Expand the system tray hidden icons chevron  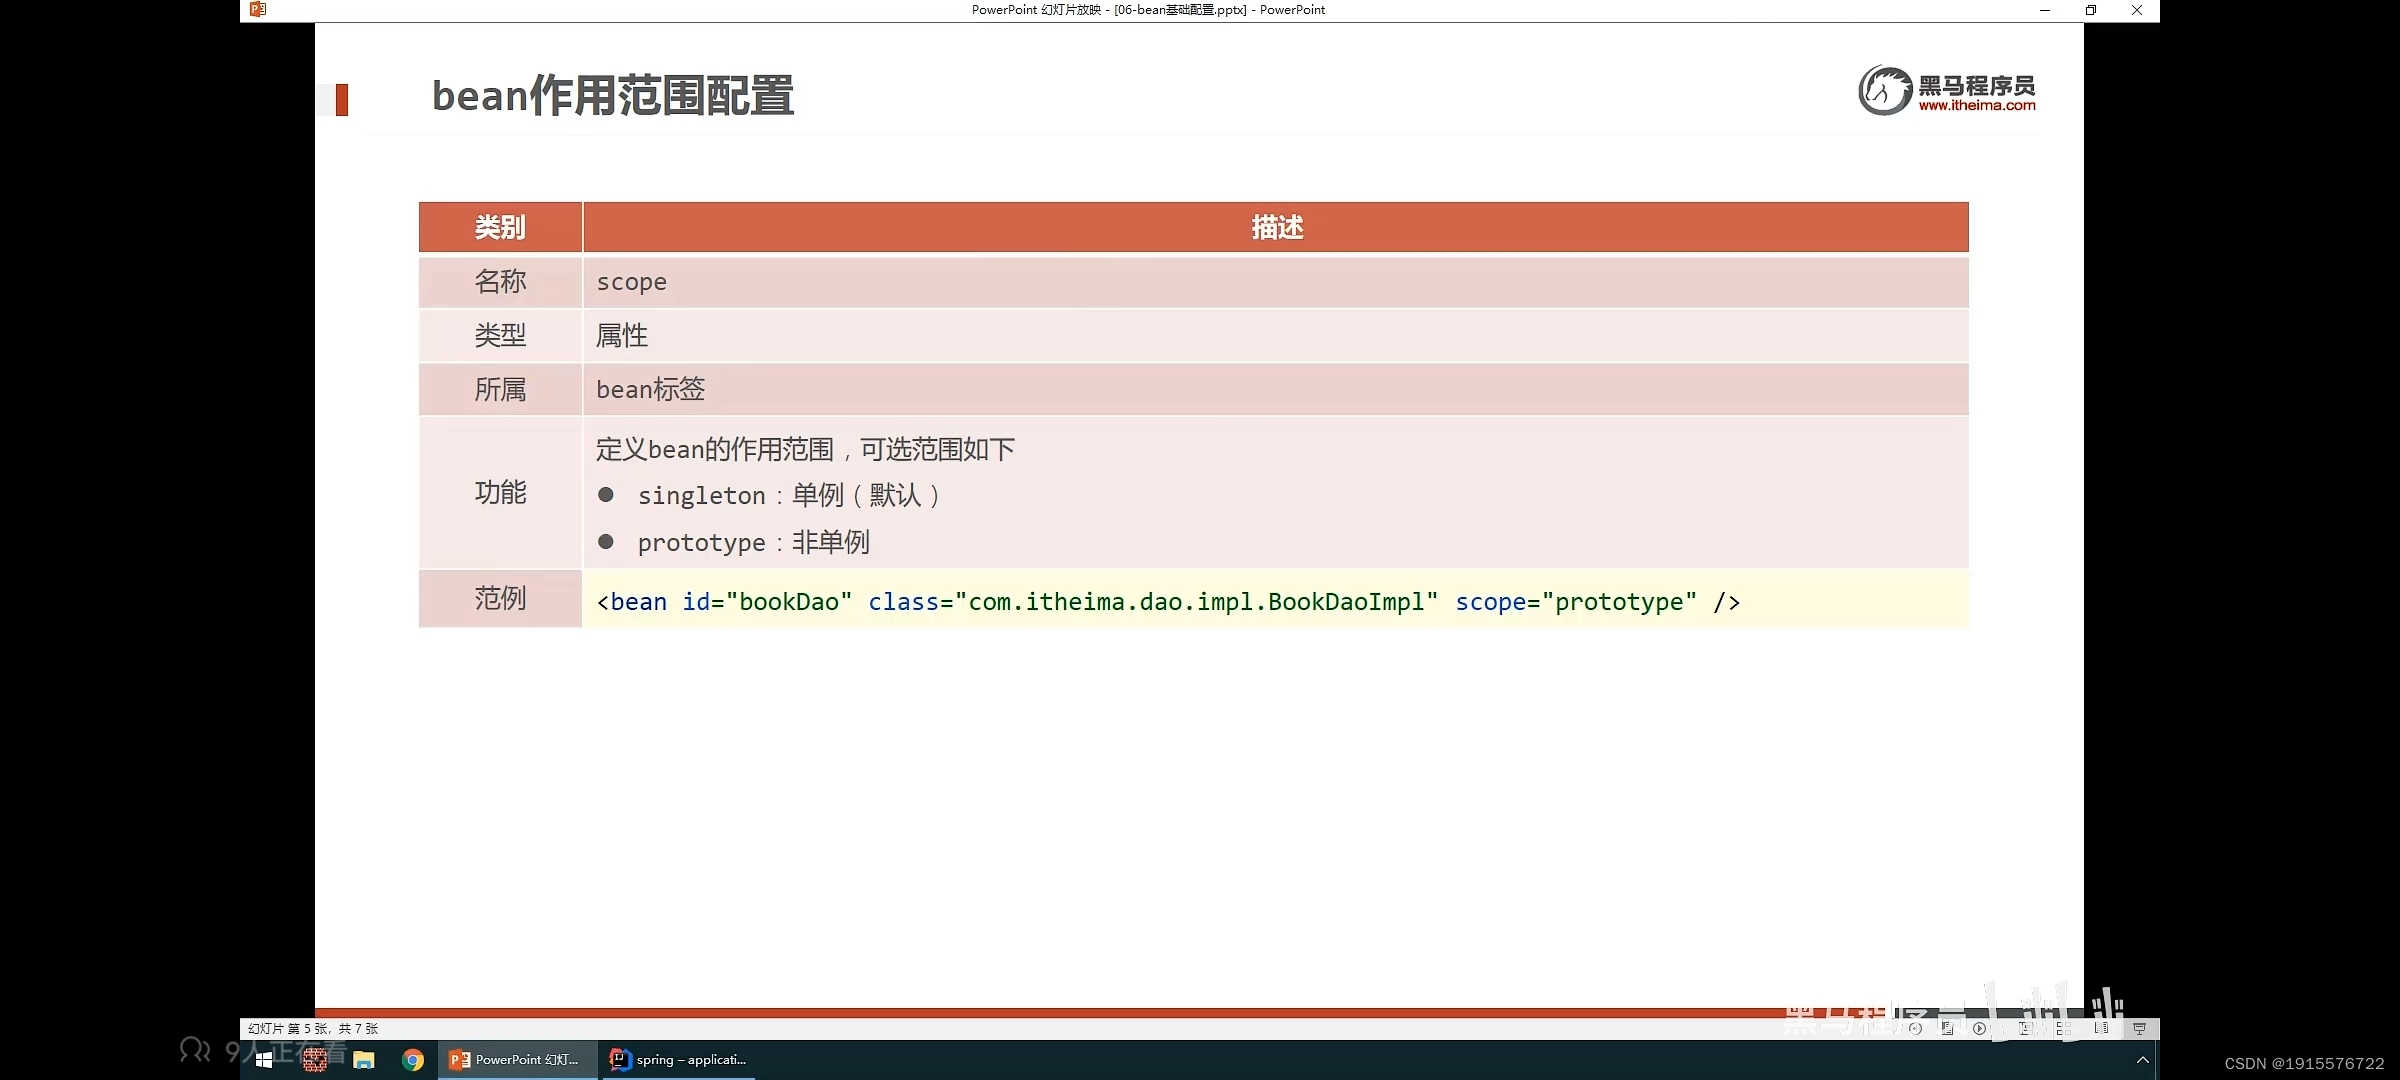(x=2142, y=1060)
